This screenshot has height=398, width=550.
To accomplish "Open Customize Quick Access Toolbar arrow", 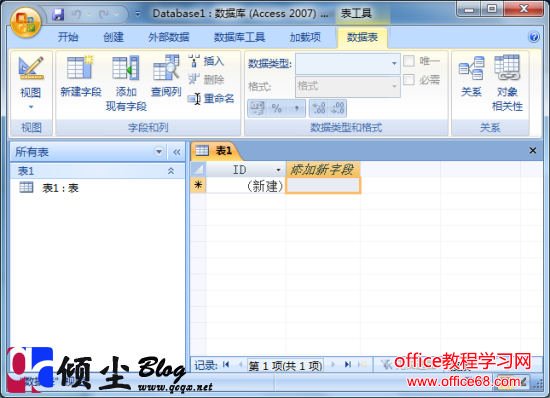I will [138, 14].
